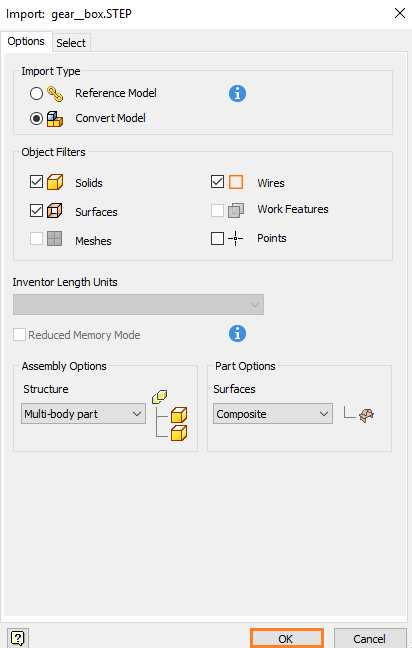The width and height of the screenshot is (412, 648).
Task: Expand the Surfaces Composite dropdown
Action: (273, 414)
